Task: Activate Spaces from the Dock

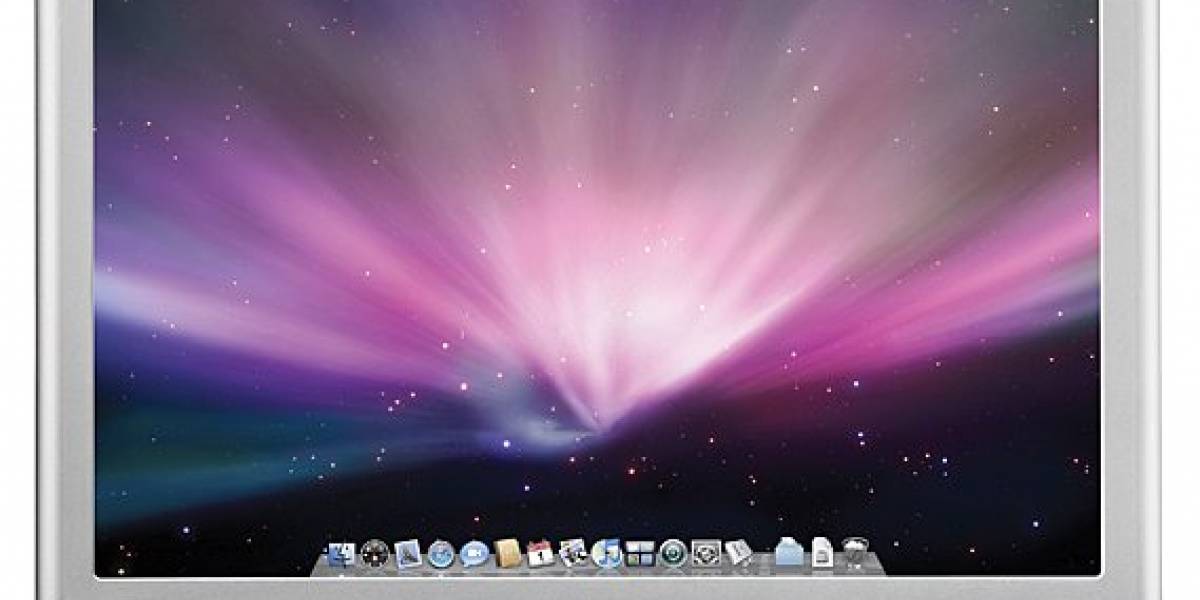Action: click(x=639, y=552)
